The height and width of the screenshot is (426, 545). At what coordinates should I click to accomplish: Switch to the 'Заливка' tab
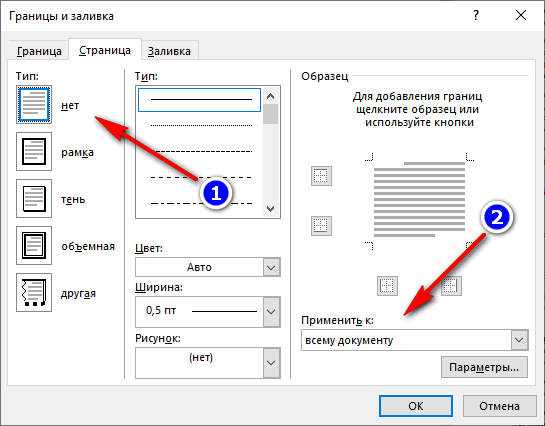(x=169, y=51)
